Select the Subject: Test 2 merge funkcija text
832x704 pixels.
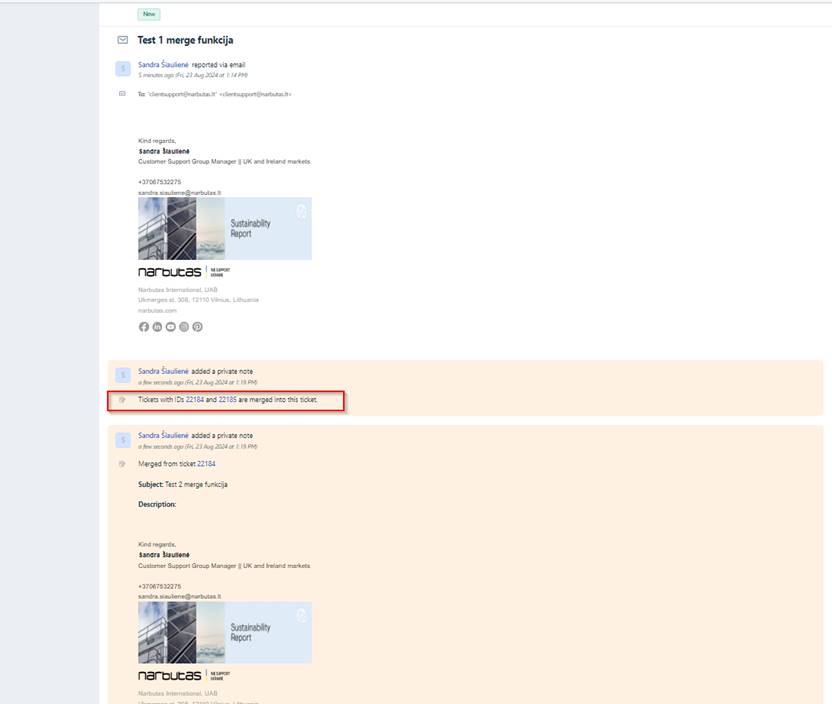[183, 484]
